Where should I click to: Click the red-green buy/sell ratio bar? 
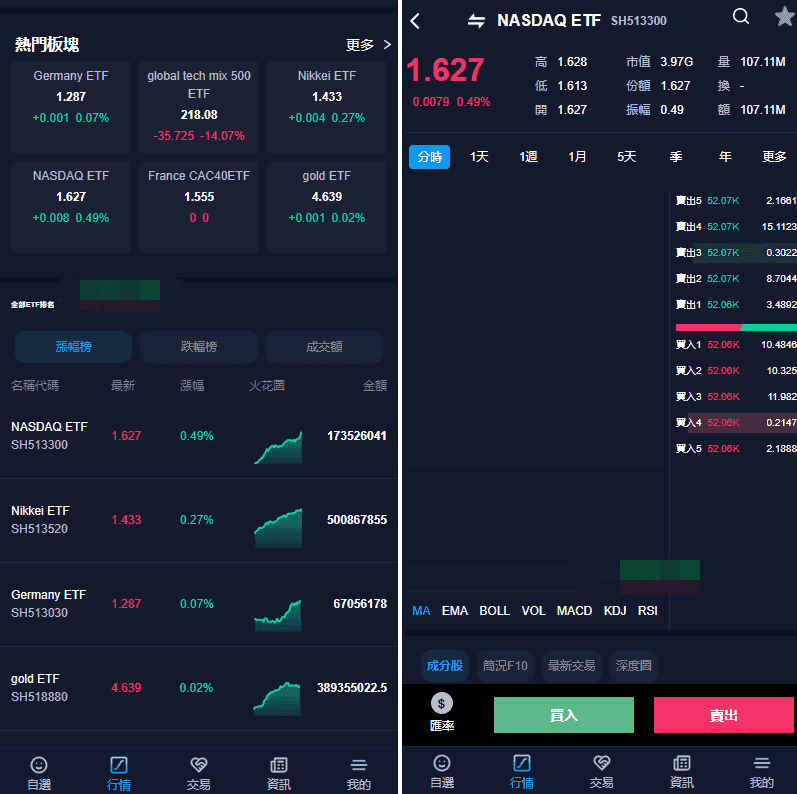[736, 327]
